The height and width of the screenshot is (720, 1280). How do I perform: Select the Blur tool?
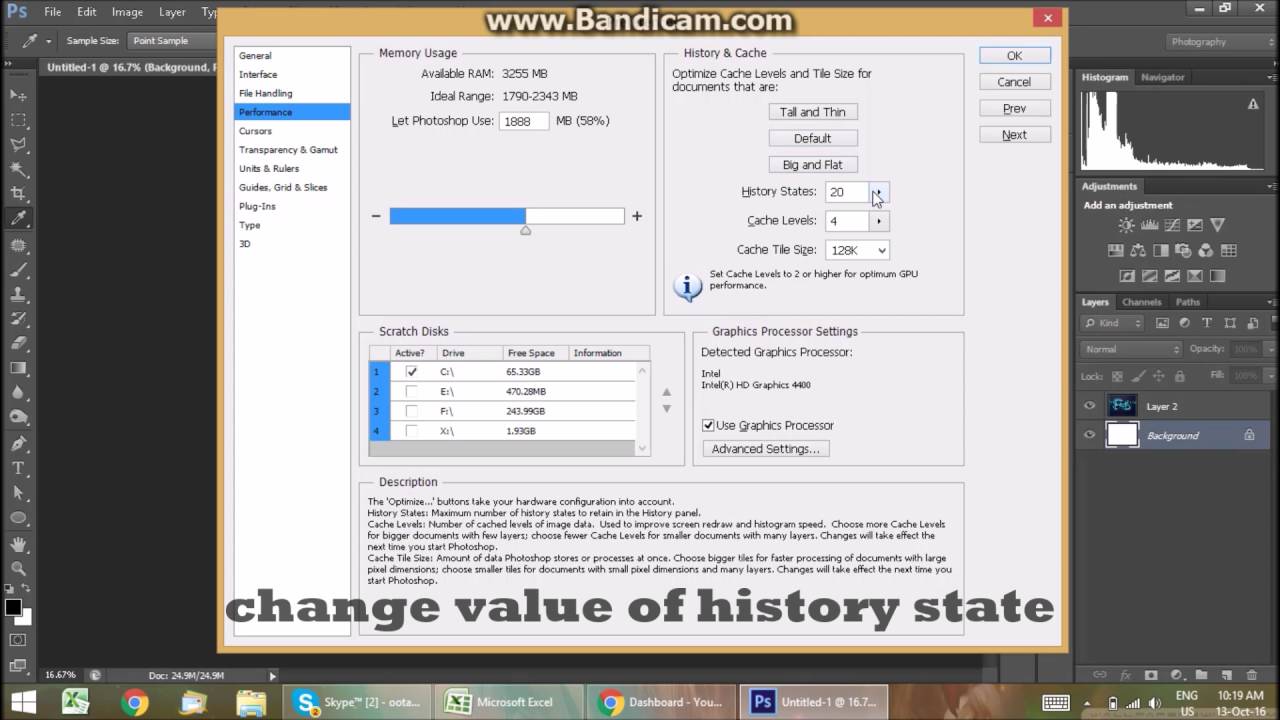click(18, 393)
